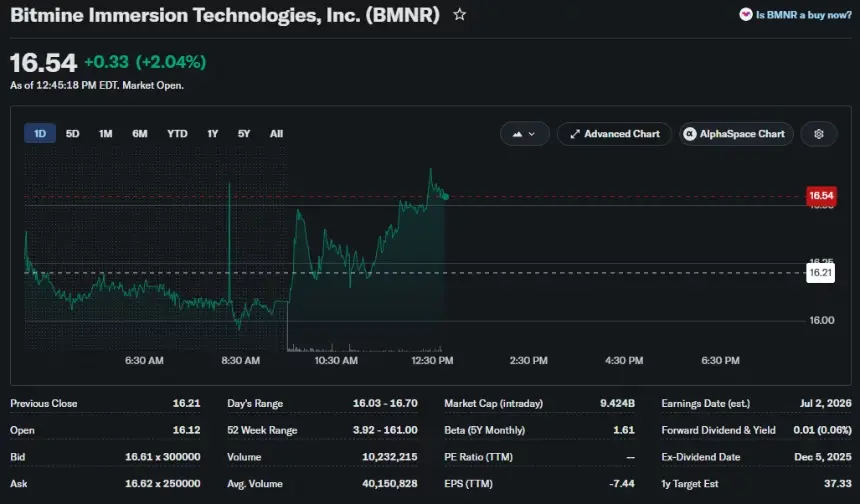Click the 8:30 AM time axis label
Viewport: 860px width, 504px height.
tap(241, 360)
